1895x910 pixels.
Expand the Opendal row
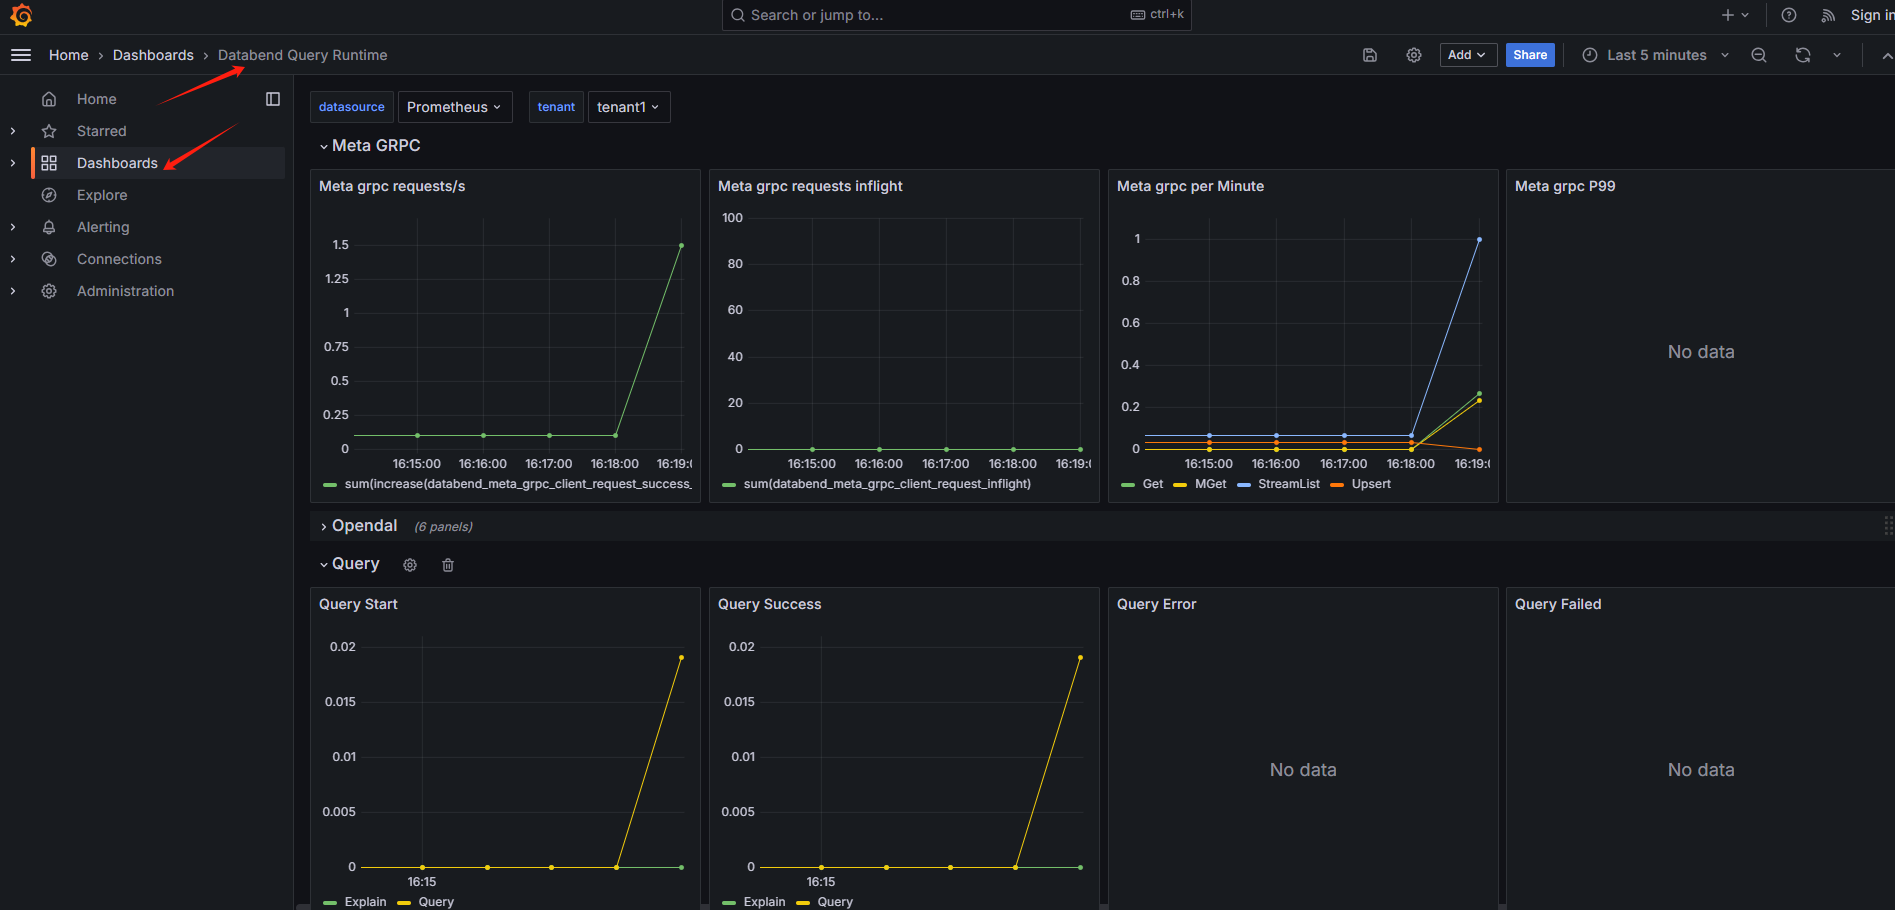click(x=364, y=525)
